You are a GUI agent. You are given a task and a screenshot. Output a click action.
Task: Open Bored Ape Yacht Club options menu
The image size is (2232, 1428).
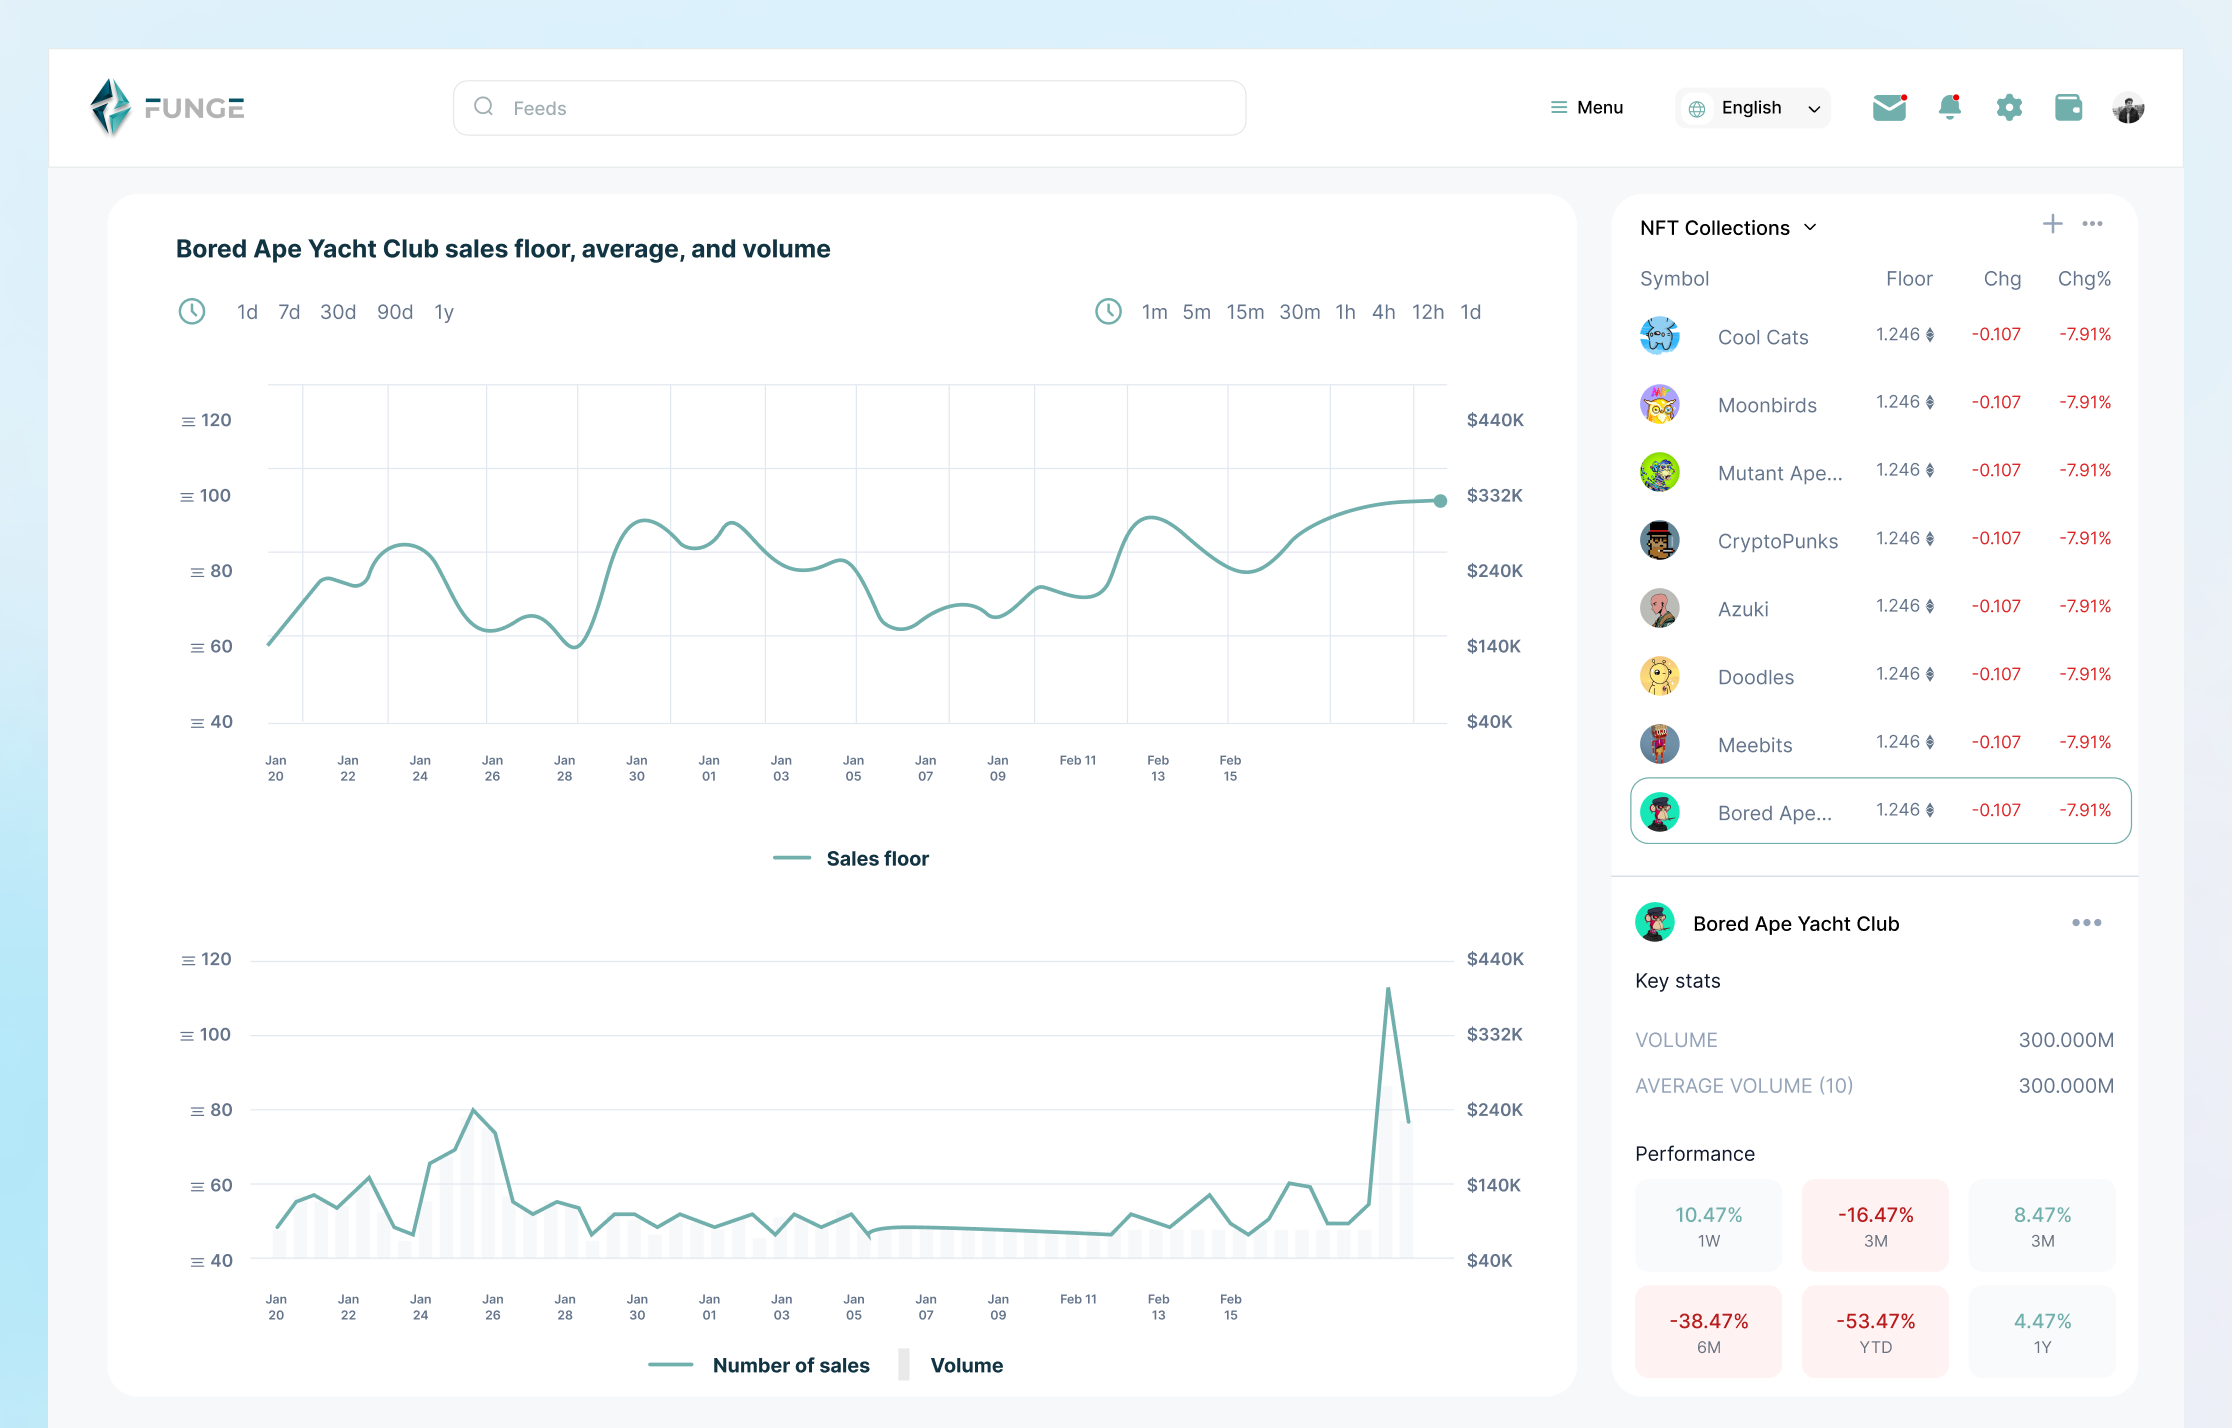[2086, 923]
